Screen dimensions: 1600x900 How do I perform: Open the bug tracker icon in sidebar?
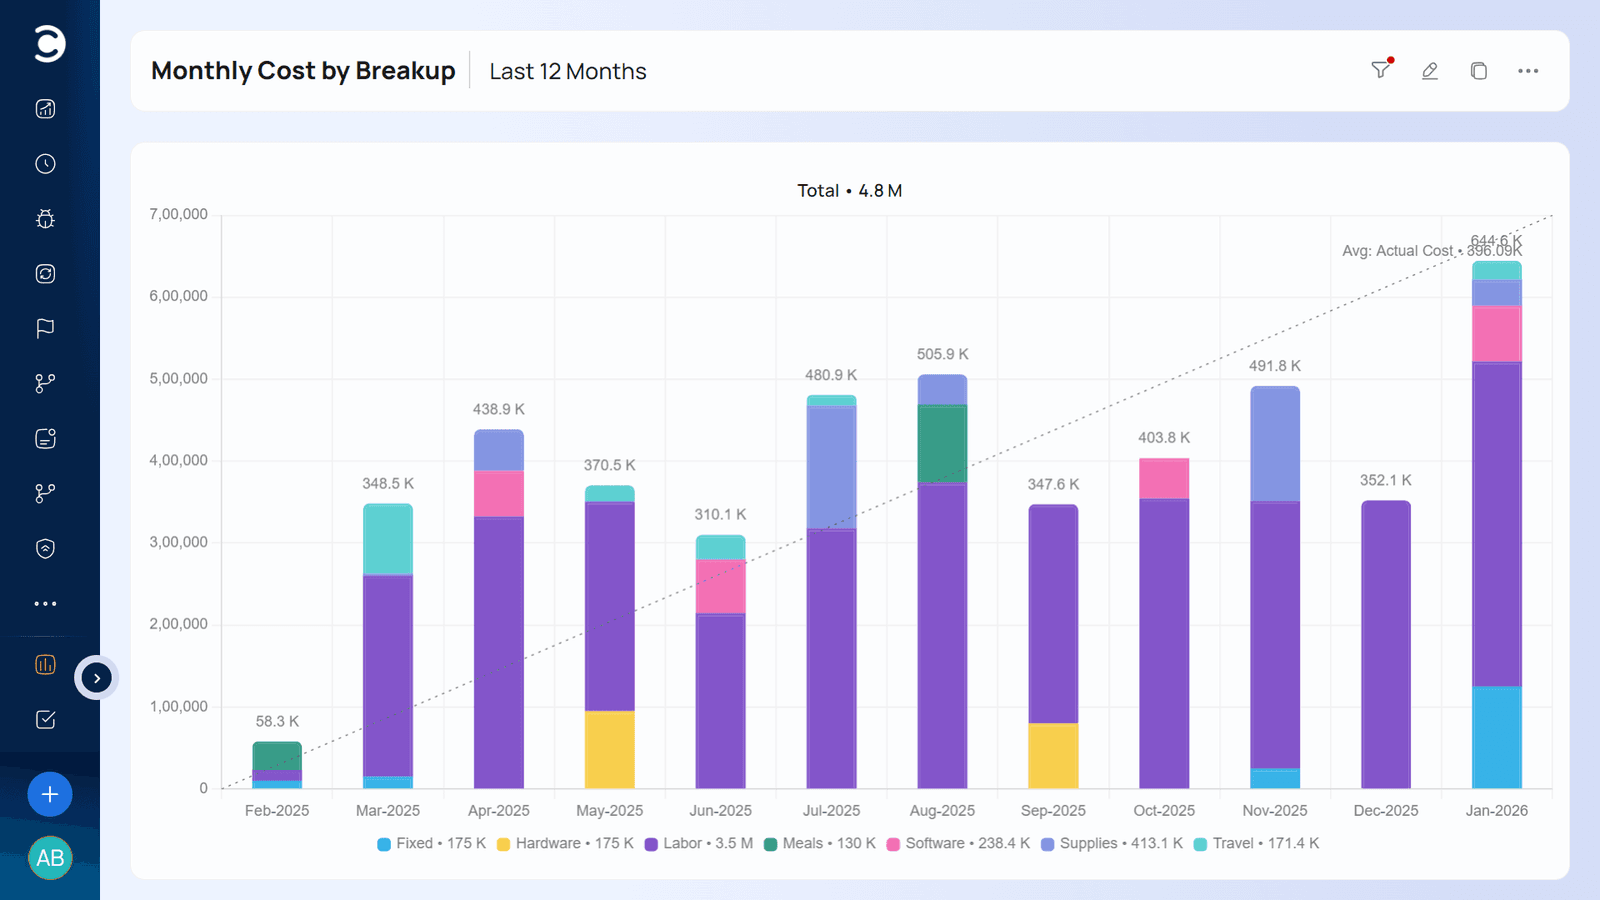pyautogui.click(x=45, y=219)
